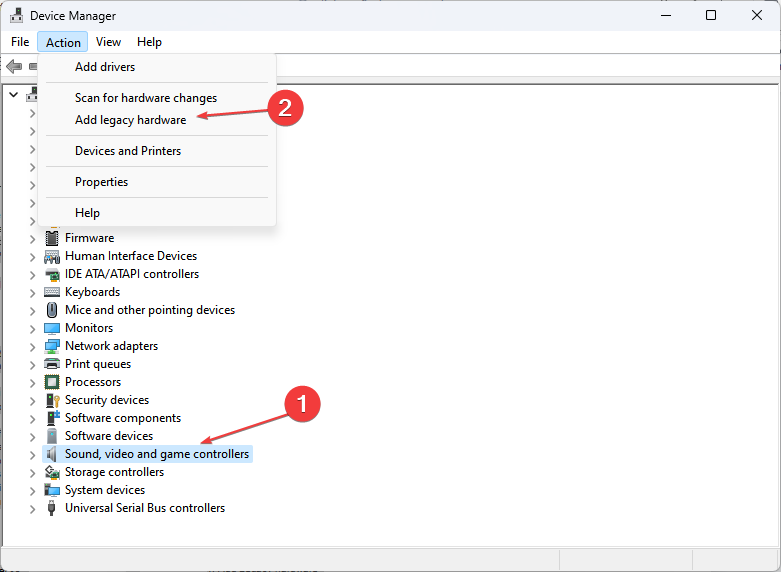Click the Network adapters icon

pyautogui.click(x=52, y=346)
